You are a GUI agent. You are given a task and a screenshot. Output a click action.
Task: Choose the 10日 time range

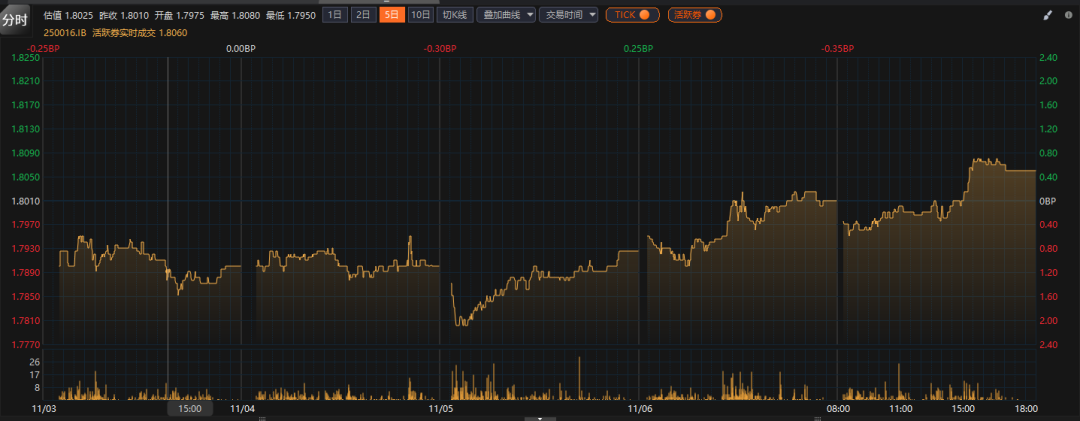[421, 15]
